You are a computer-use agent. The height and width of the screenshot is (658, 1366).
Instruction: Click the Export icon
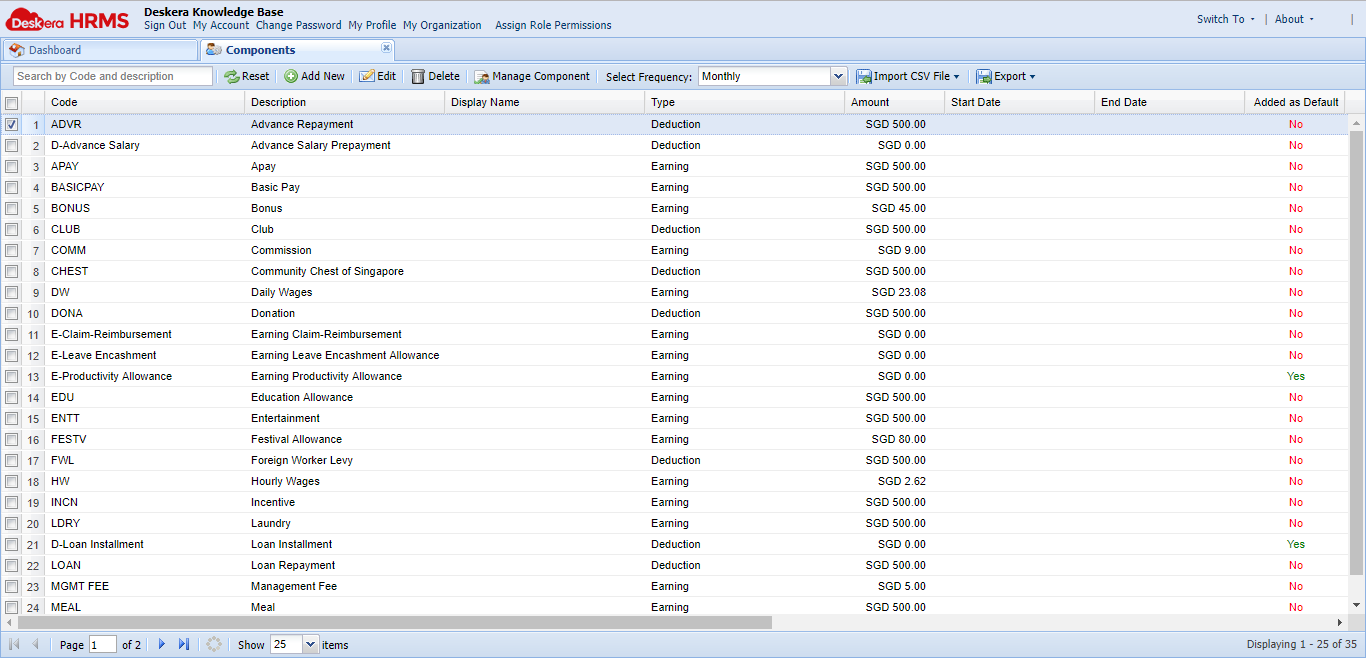coord(984,76)
